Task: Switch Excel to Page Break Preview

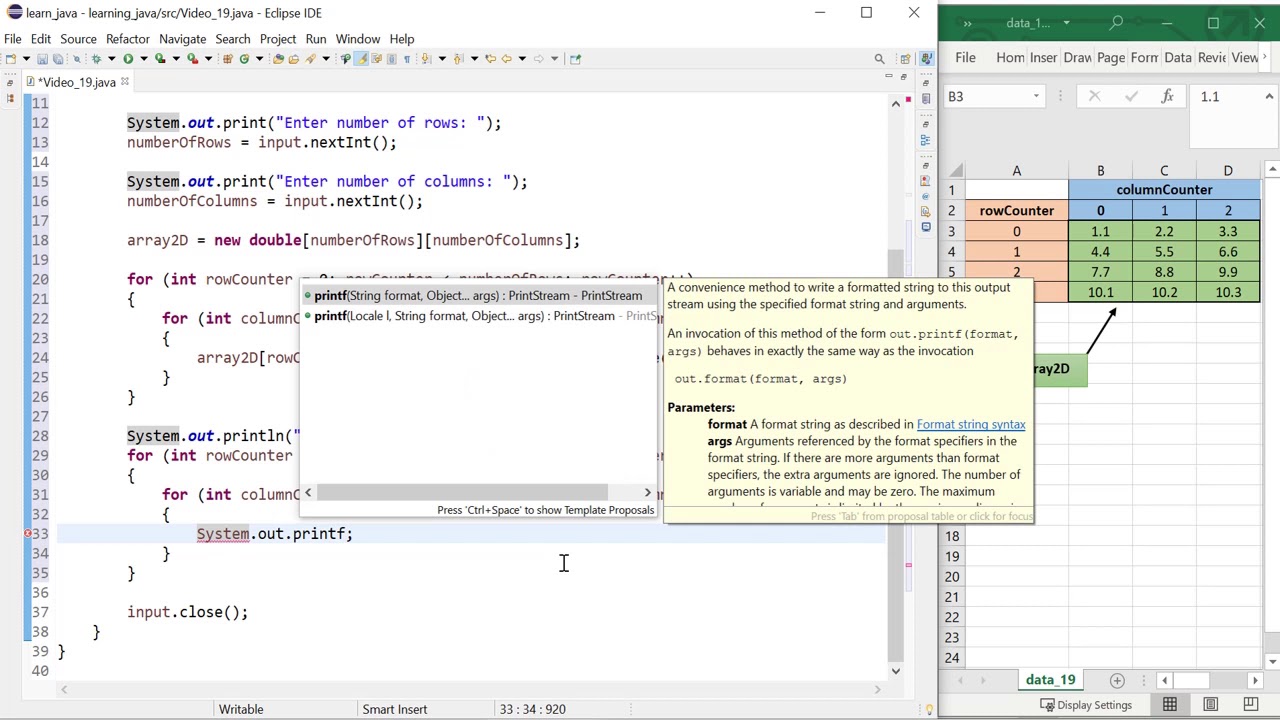Action: tap(1250, 705)
